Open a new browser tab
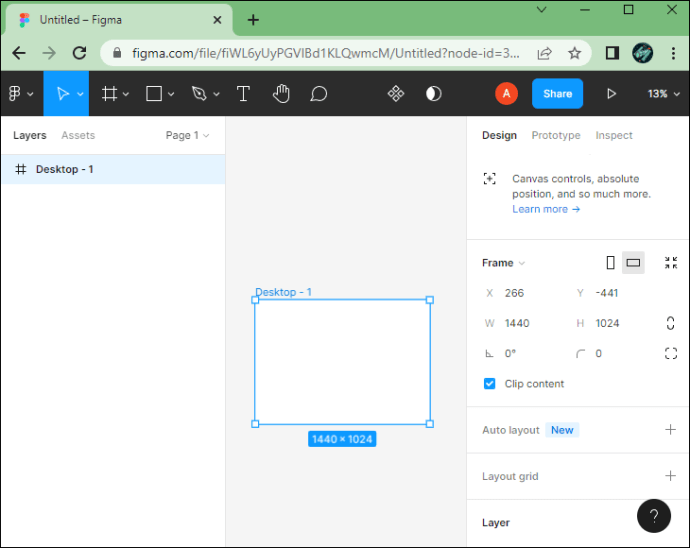Viewport: 690px width, 548px height. (253, 20)
